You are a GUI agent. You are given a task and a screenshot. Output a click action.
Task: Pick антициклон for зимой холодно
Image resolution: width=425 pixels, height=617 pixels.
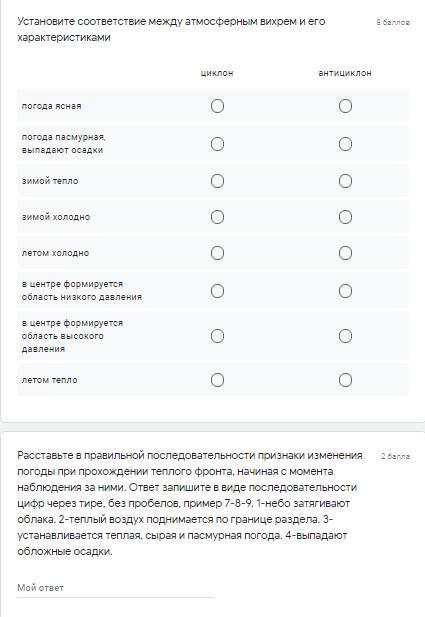(x=345, y=217)
